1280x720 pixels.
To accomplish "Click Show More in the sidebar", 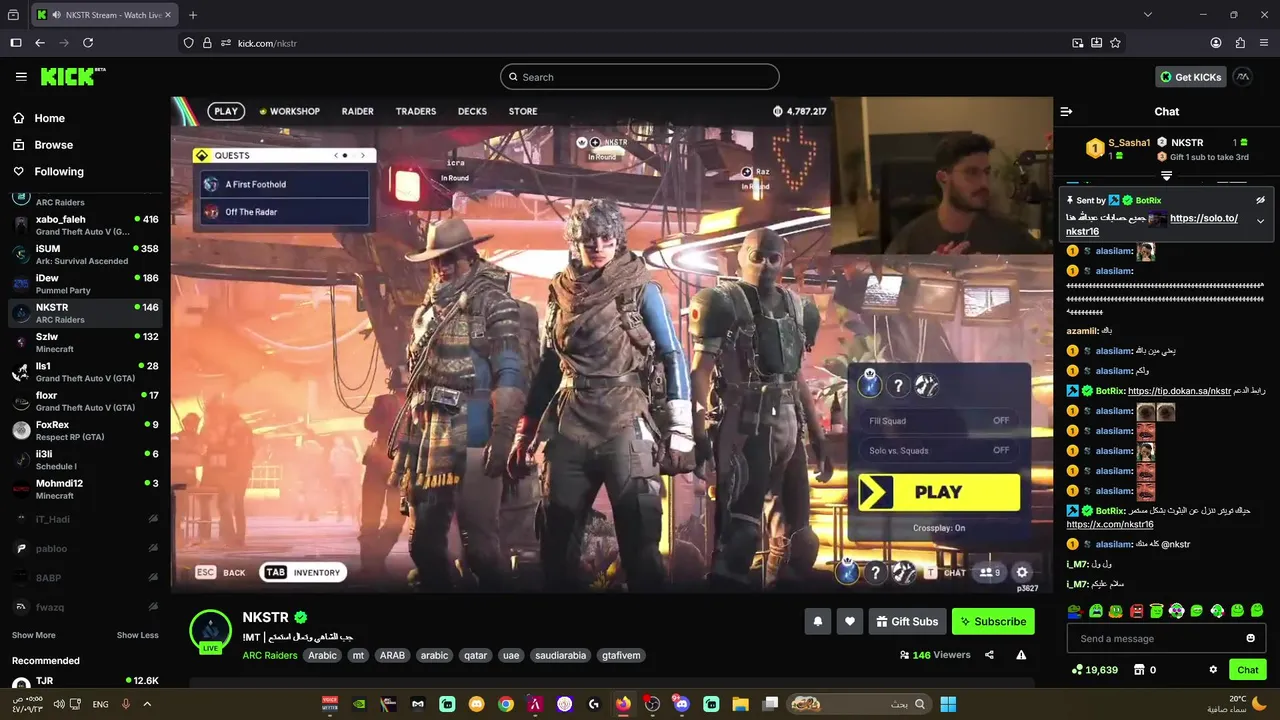I will coord(34,635).
